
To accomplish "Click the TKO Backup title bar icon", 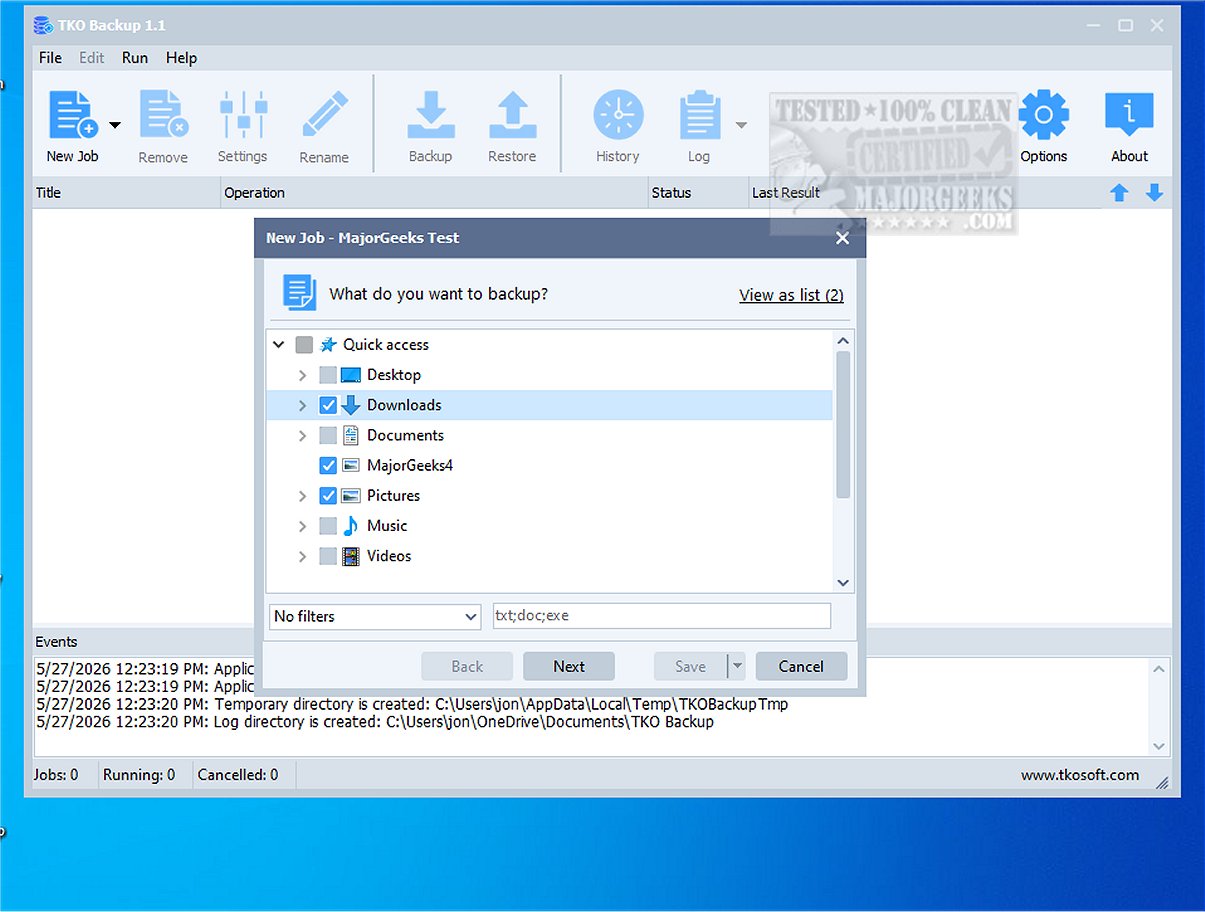I will [43, 25].
